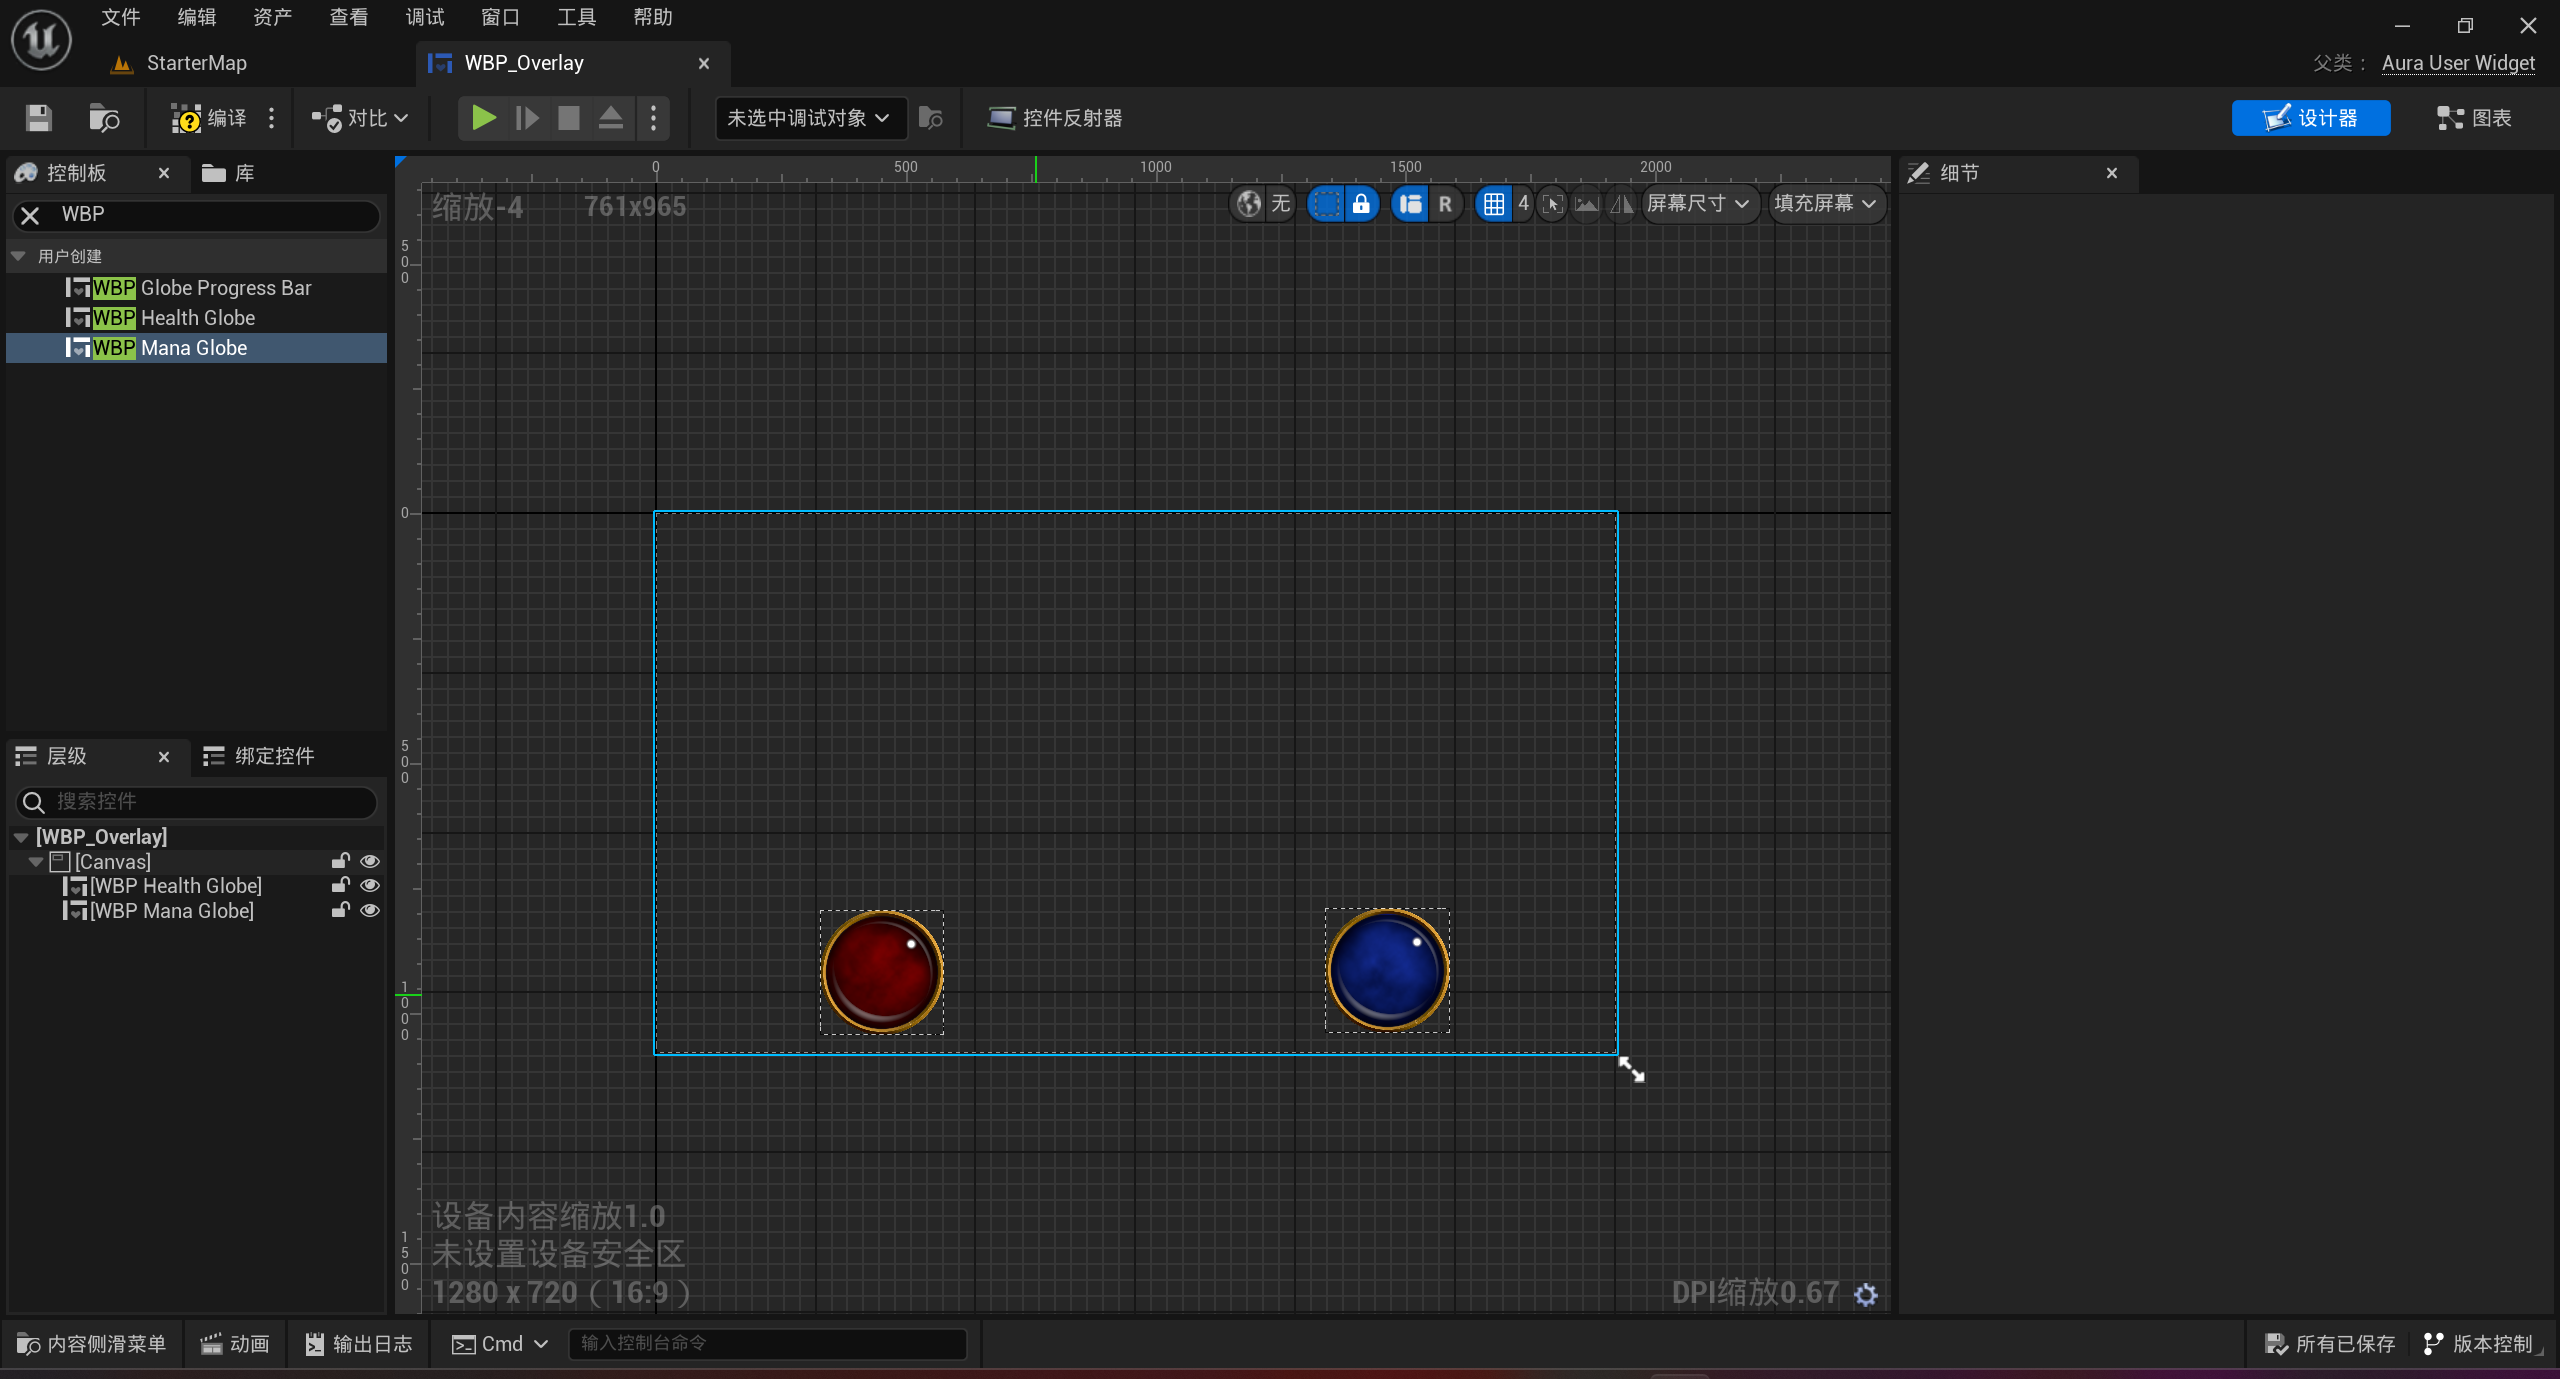Select WBP Mana Globe in palette
2560x1379 pixels.
coord(196,348)
